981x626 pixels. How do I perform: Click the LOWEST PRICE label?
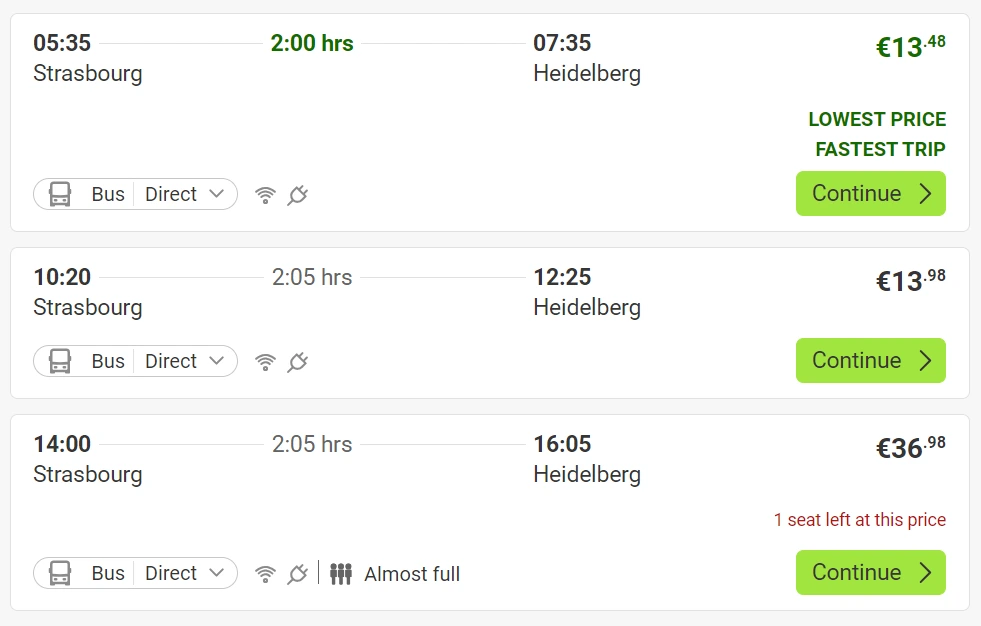pos(876,119)
